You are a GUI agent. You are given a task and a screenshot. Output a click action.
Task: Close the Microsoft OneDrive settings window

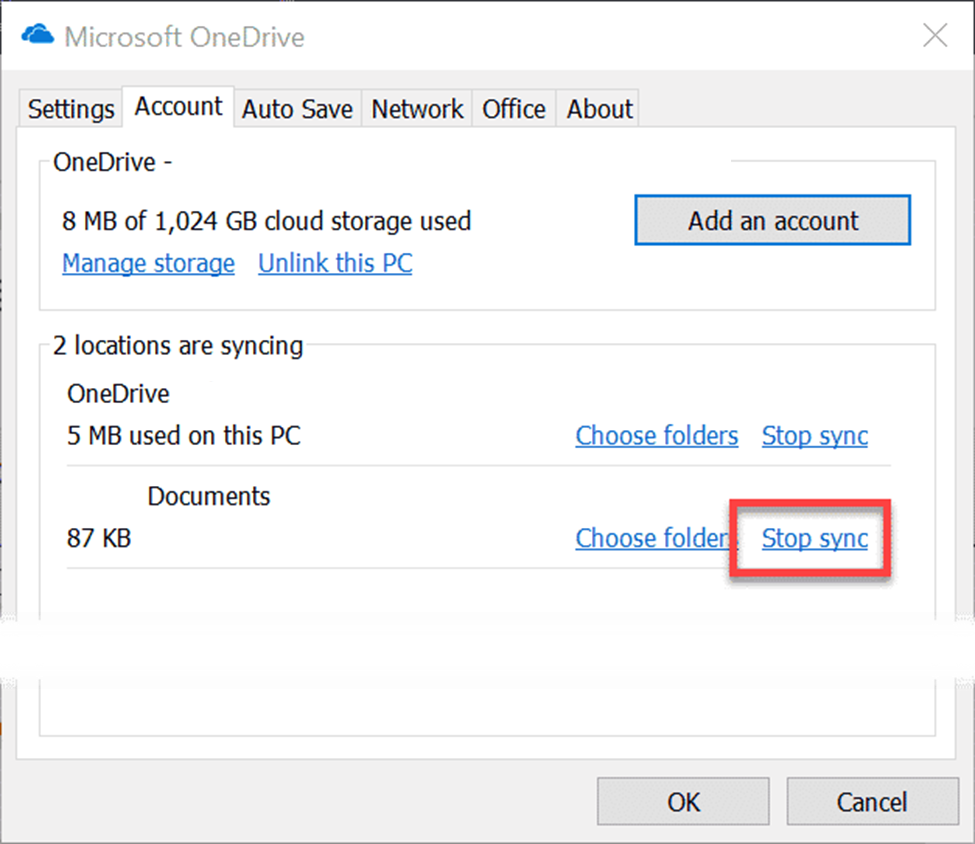[x=934, y=35]
